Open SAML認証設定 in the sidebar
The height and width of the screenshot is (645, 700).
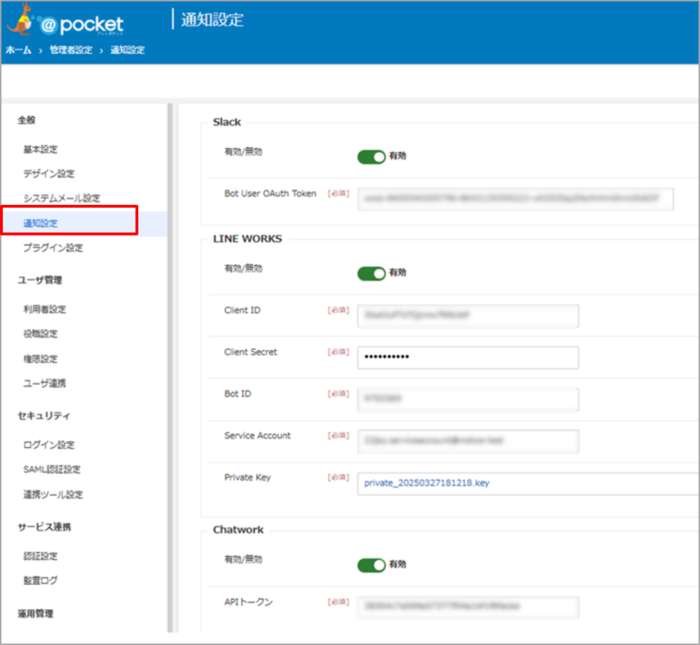pyautogui.click(x=52, y=470)
